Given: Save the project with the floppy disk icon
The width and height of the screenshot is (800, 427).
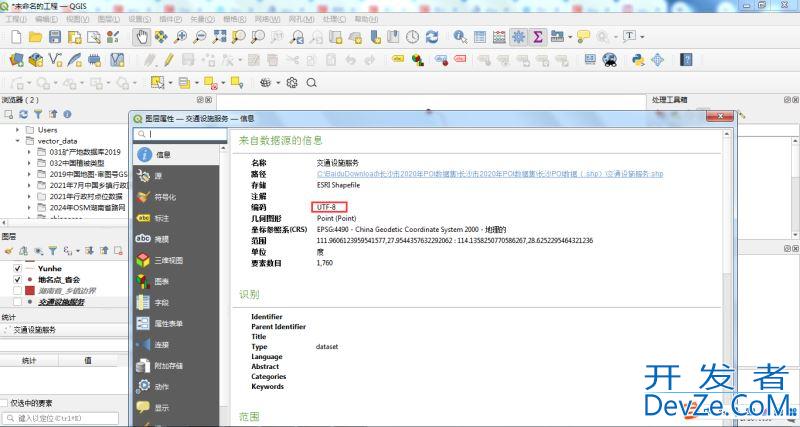Looking at the screenshot, I should tap(55, 37).
